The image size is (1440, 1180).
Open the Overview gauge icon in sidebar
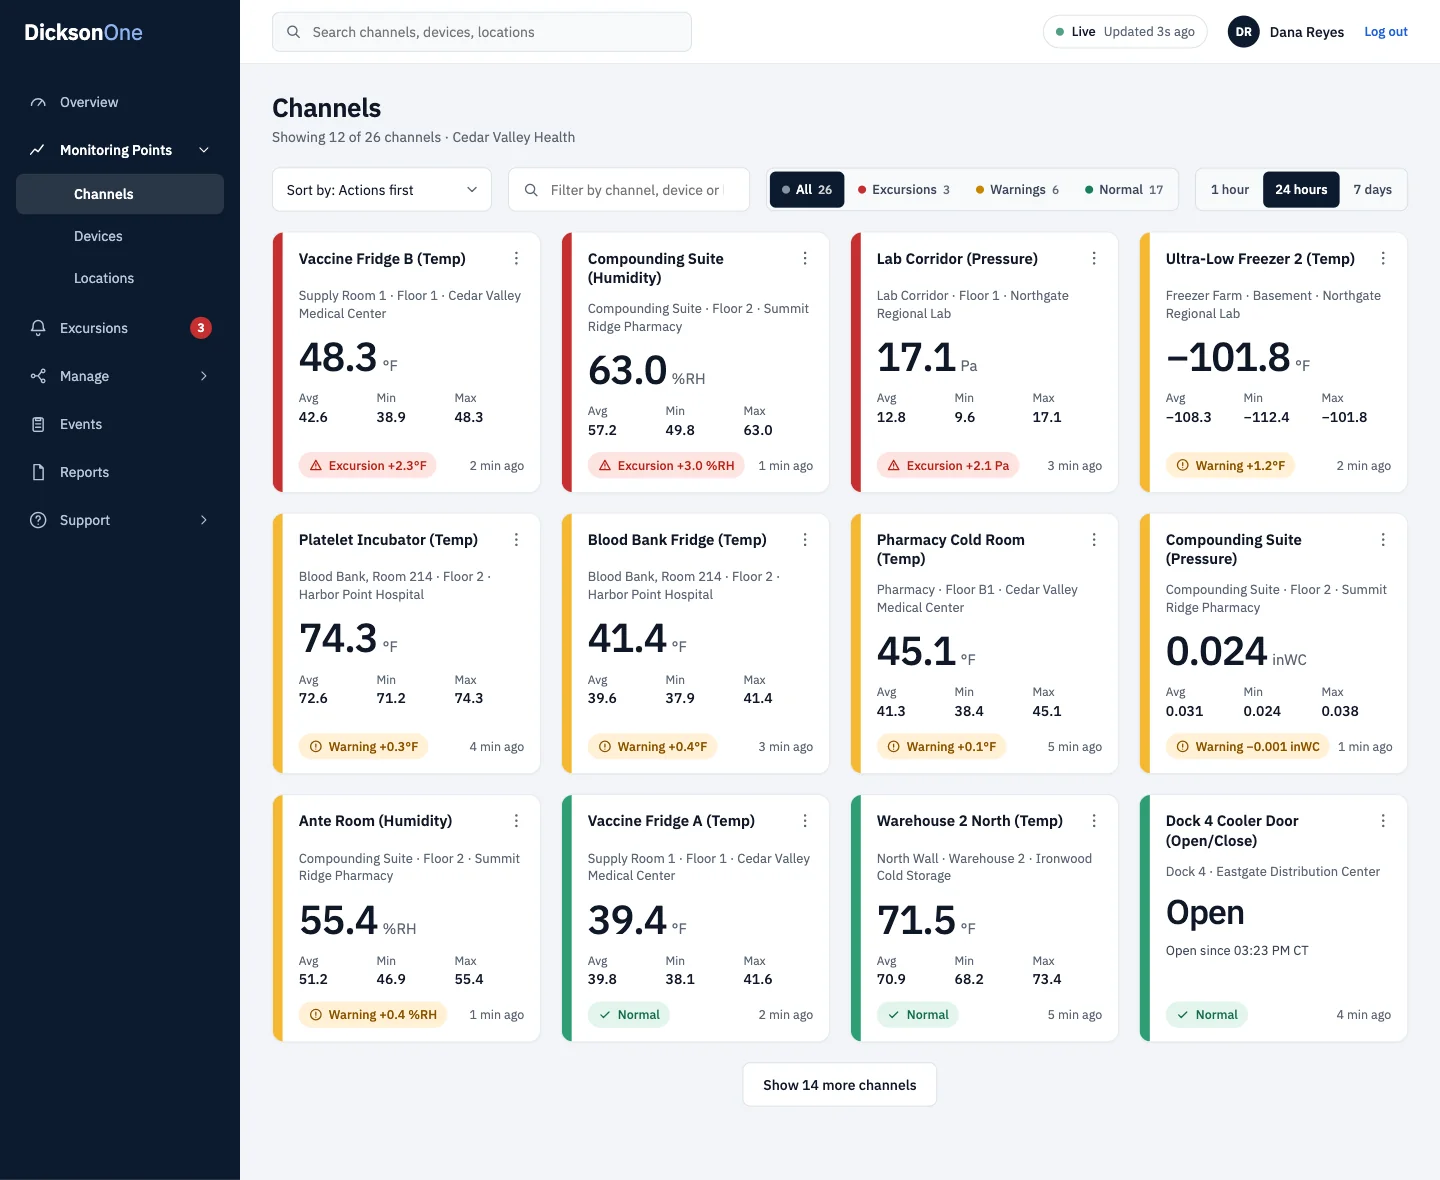pos(38,102)
